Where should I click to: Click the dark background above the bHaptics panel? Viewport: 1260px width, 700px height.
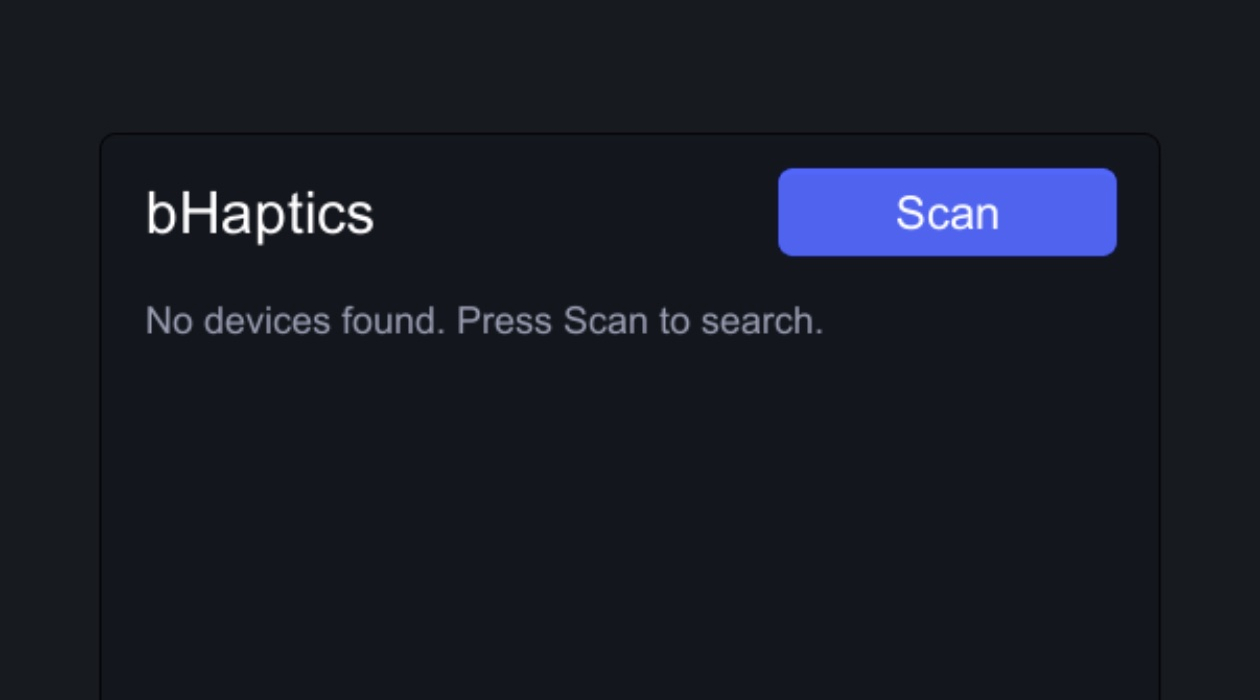tap(630, 65)
